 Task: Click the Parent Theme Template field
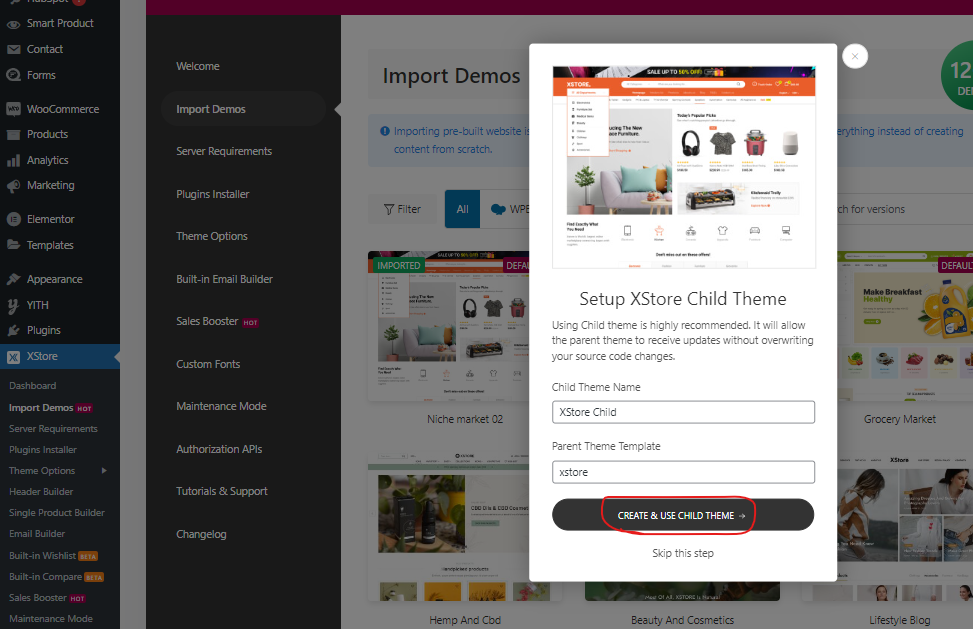pyautogui.click(x=683, y=472)
